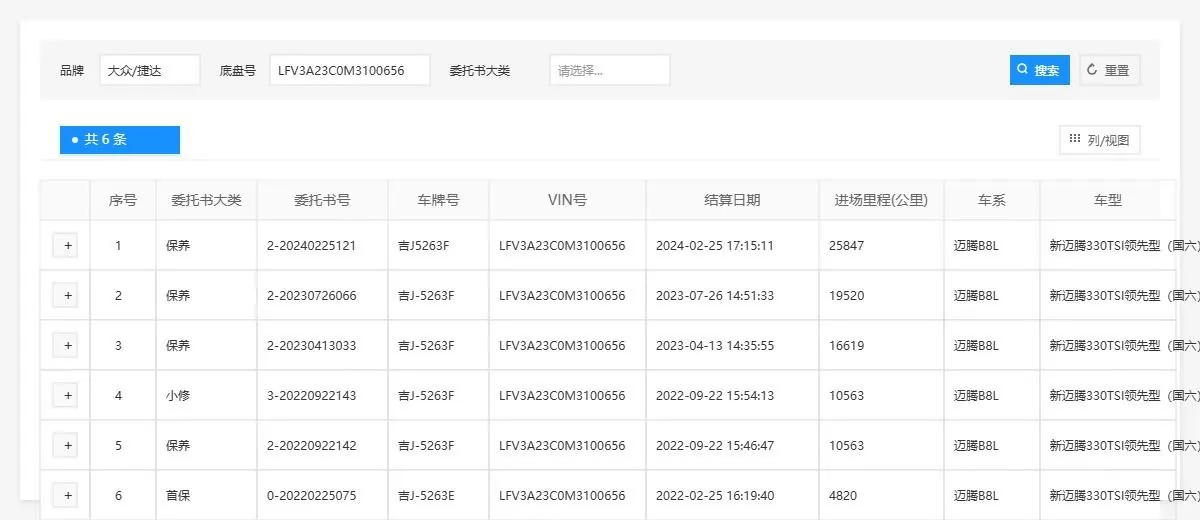Click the 底盘号 input field
This screenshot has height=520, width=1200.
pos(350,70)
